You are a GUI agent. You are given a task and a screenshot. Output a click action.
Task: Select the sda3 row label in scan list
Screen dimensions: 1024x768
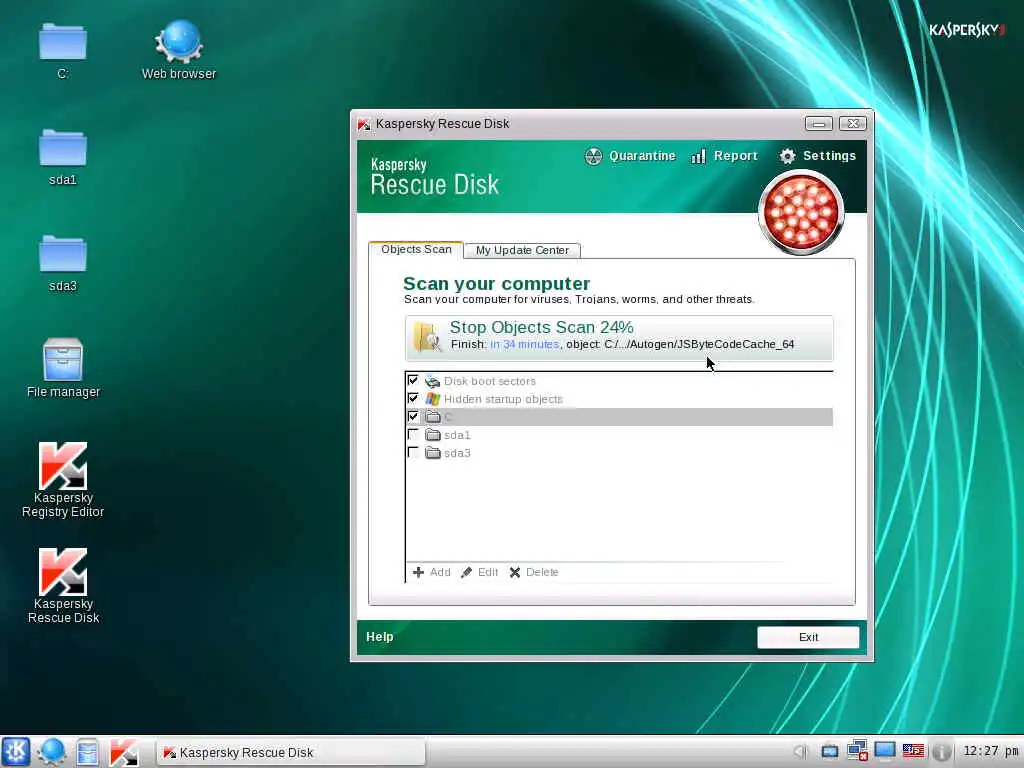[x=457, y=453]
